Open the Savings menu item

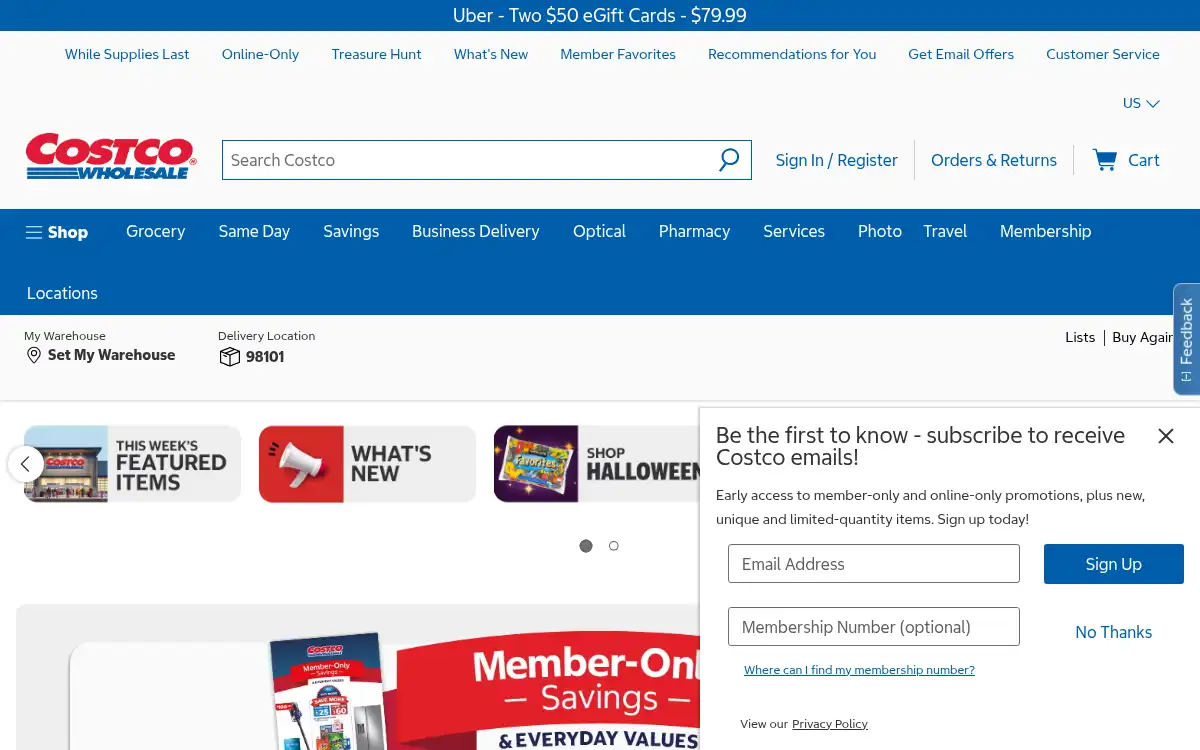[351, 231]
